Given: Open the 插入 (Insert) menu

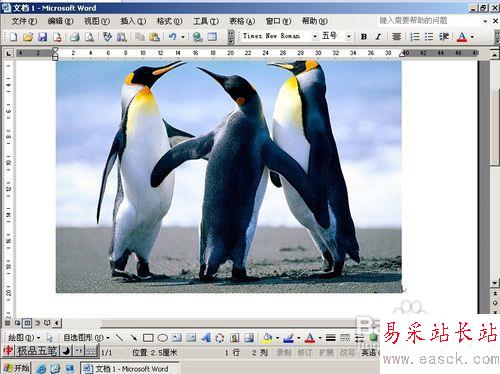Looking at the screenshot, I should (133, 21).
